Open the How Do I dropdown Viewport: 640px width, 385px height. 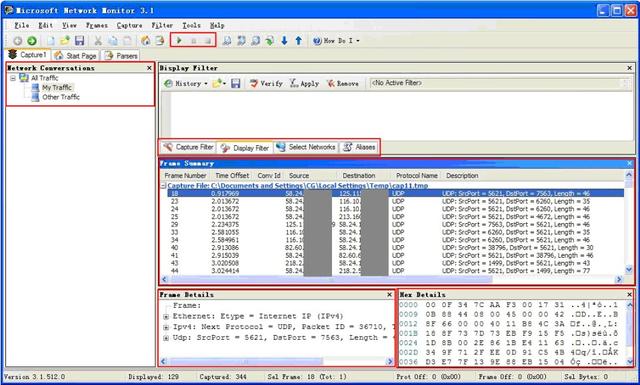(336, 41)
